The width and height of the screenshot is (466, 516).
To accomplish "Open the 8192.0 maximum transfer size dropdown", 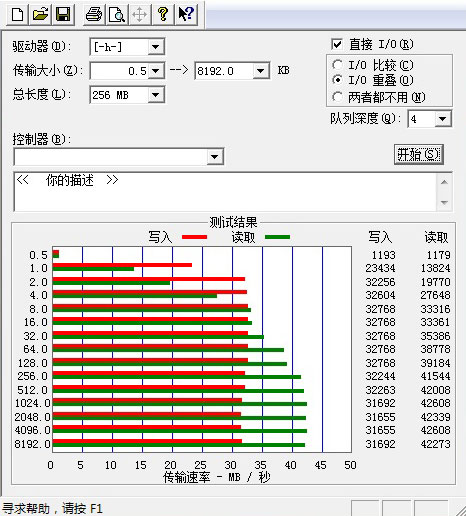I will (x=261, y=71).
